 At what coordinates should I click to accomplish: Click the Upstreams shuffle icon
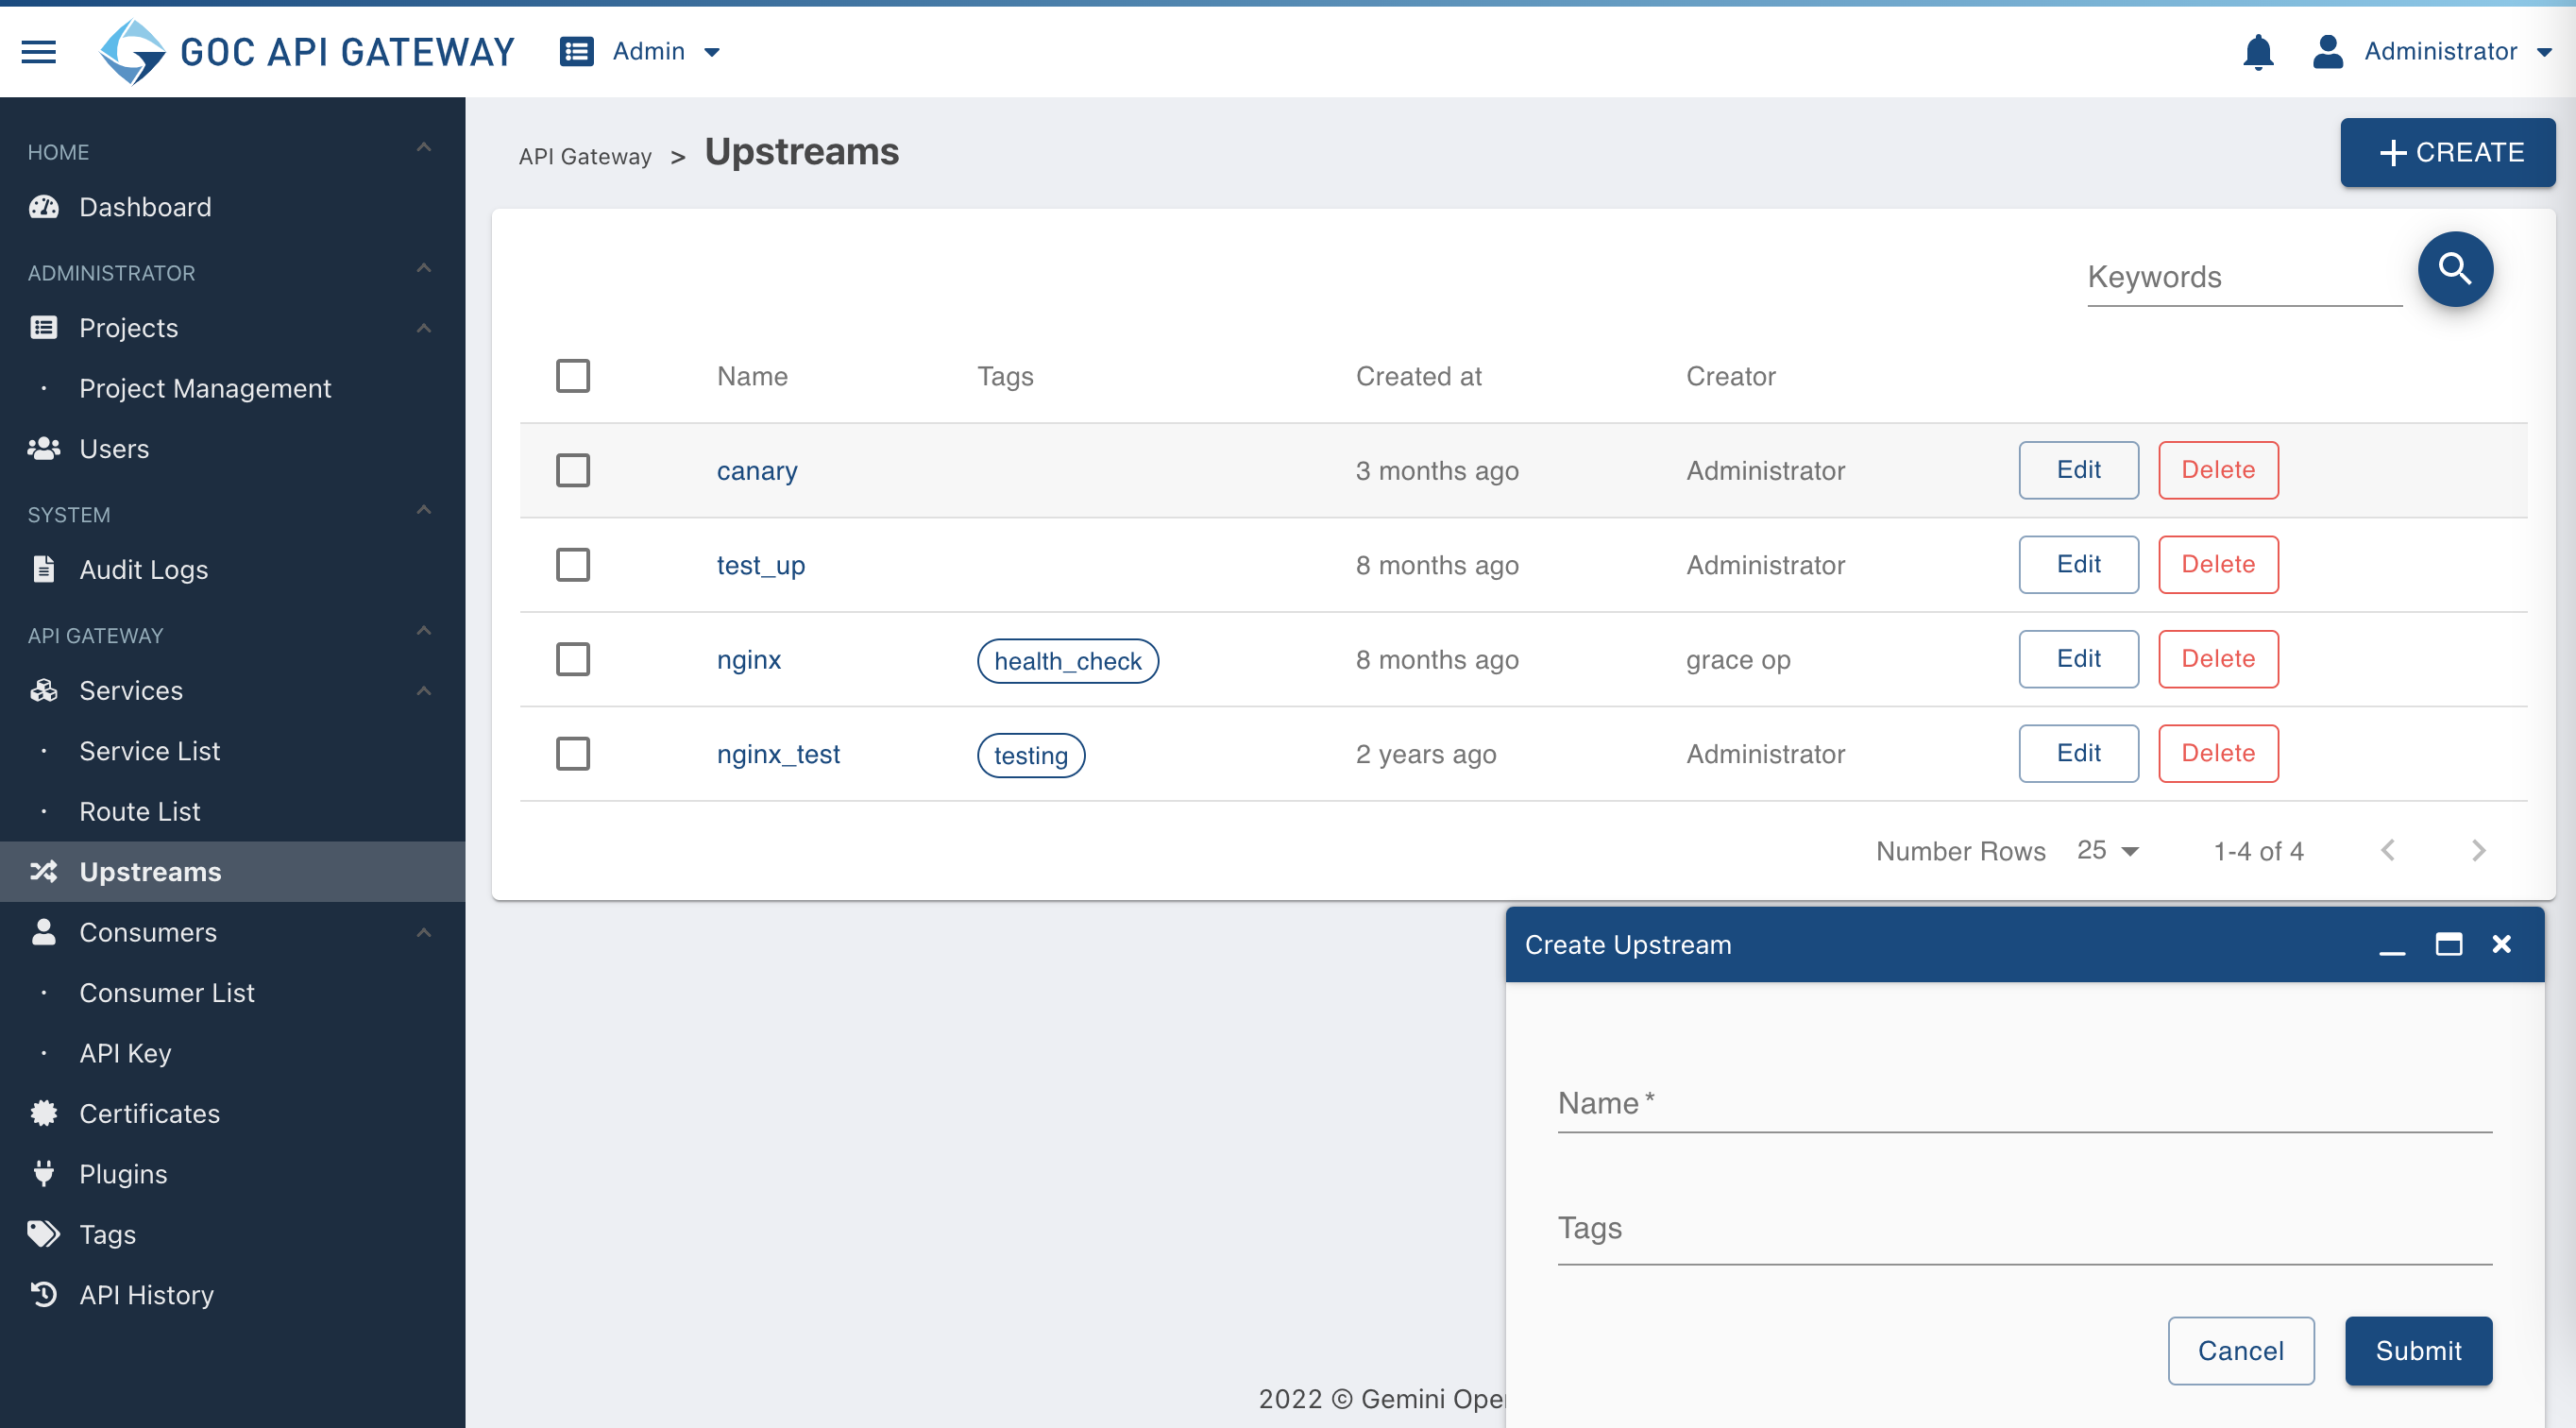coord(44,871)
